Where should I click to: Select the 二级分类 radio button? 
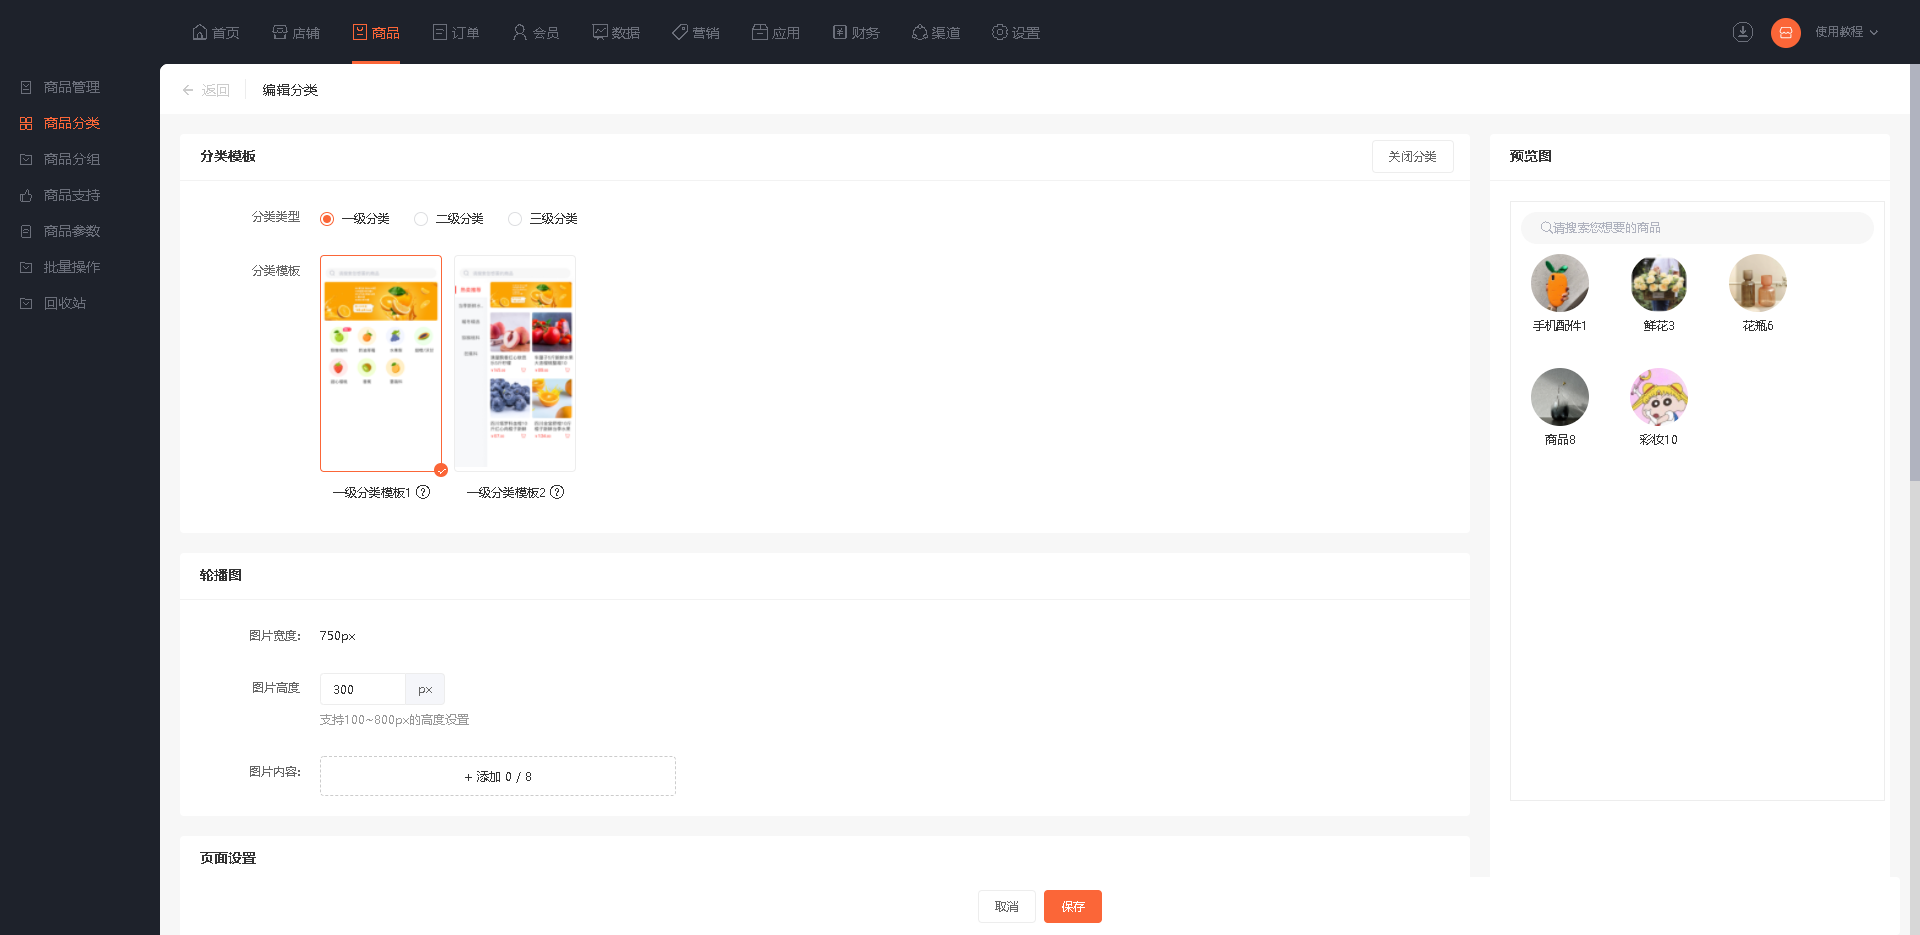pyautogui.click(x=421, y=219)
